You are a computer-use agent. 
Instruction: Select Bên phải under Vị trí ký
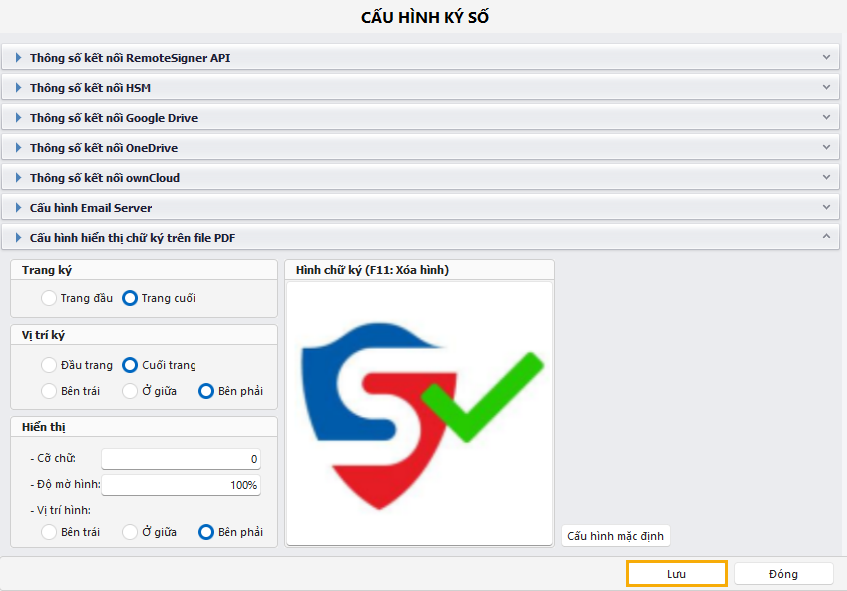pos(206,391)
